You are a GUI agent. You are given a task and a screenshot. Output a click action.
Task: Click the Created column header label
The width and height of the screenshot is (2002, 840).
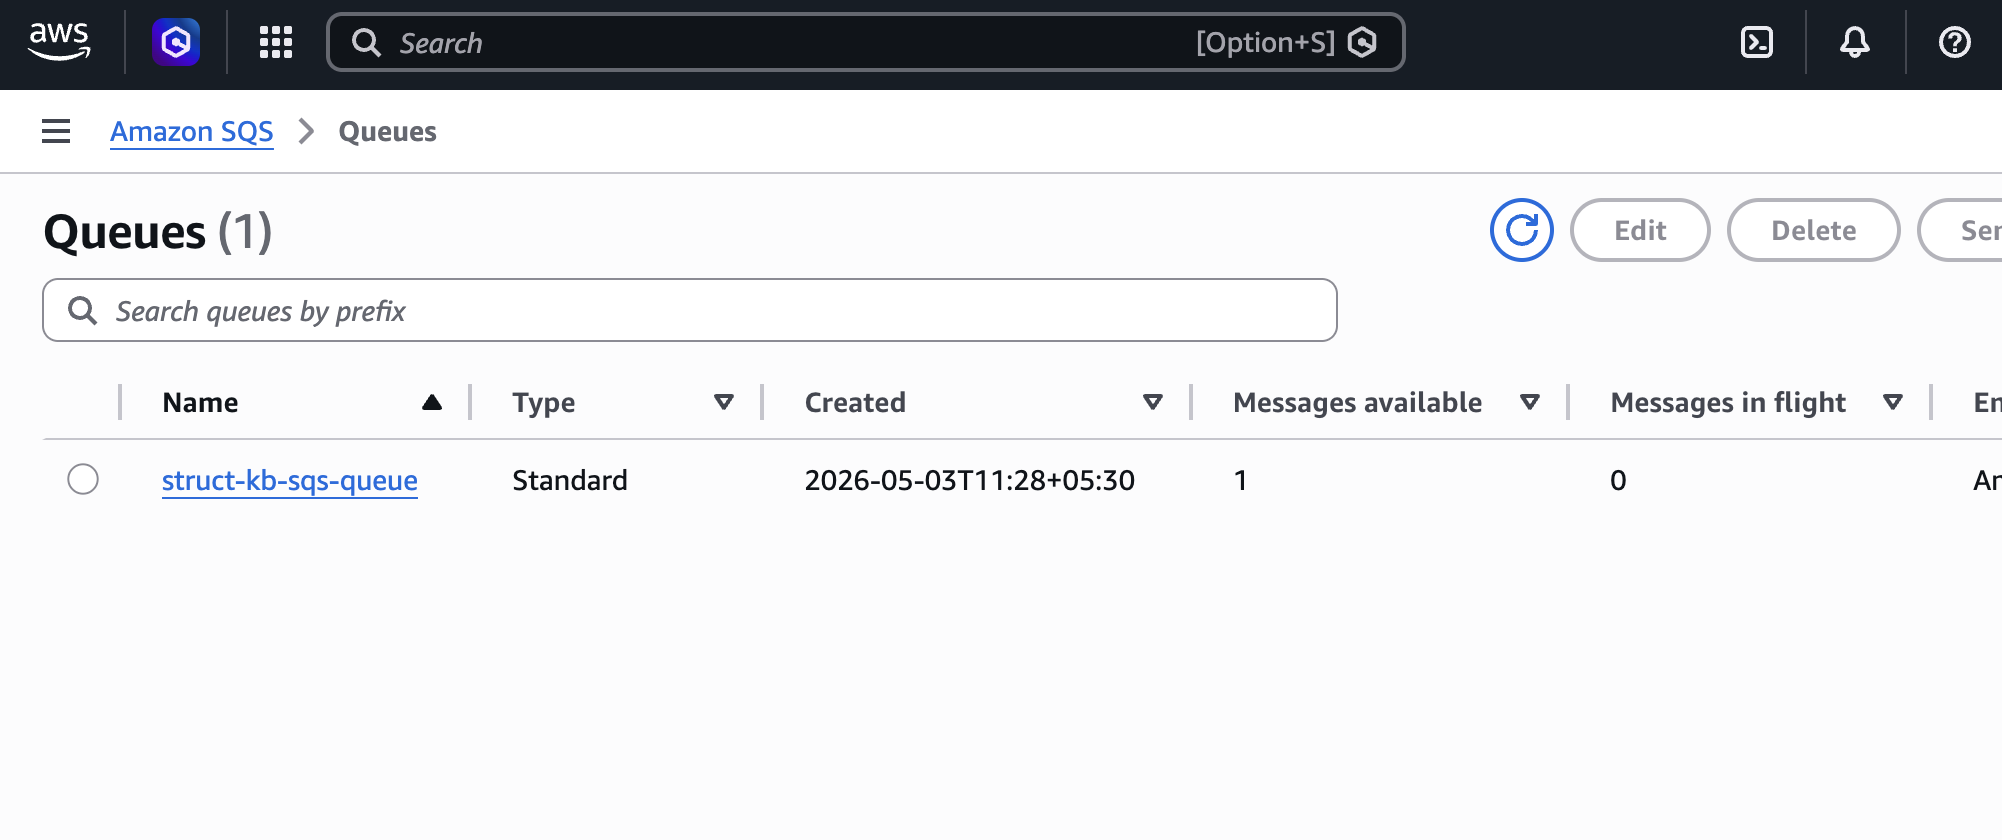pyautogui.click(x=855, y=402)
